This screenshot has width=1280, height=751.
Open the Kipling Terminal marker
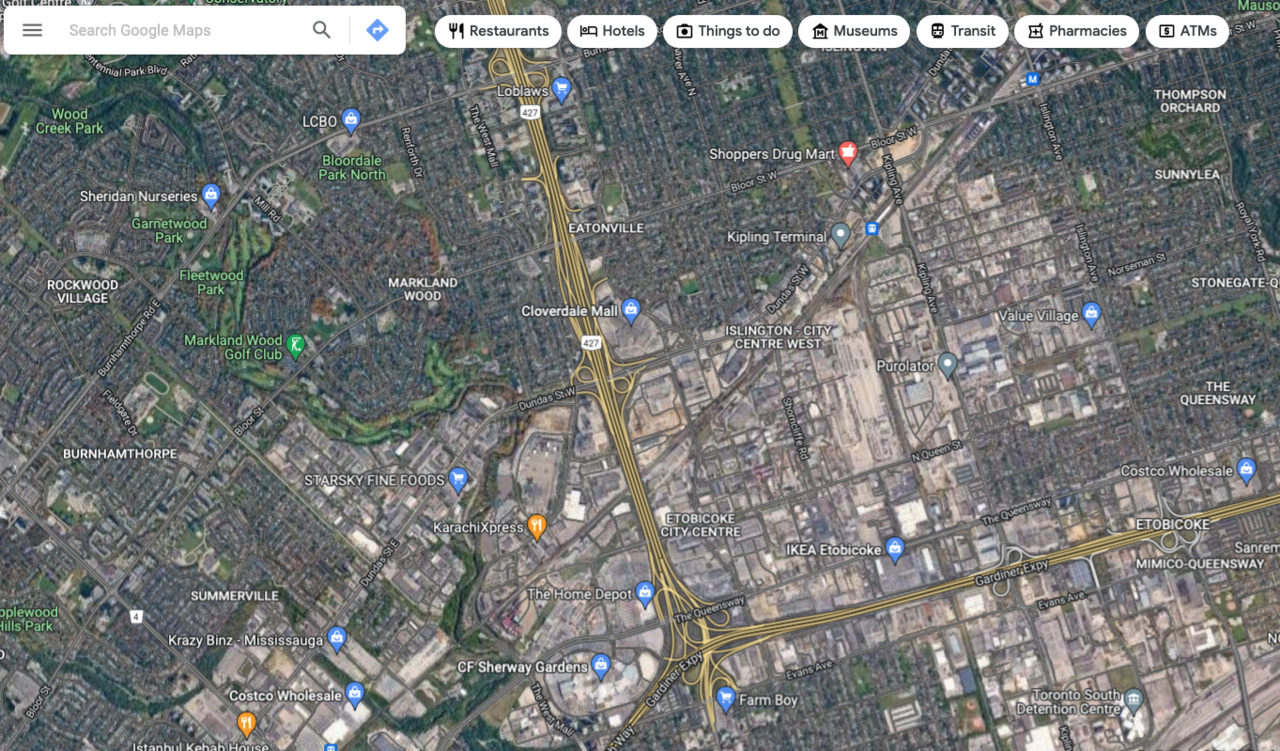click(x=841, y=235)
